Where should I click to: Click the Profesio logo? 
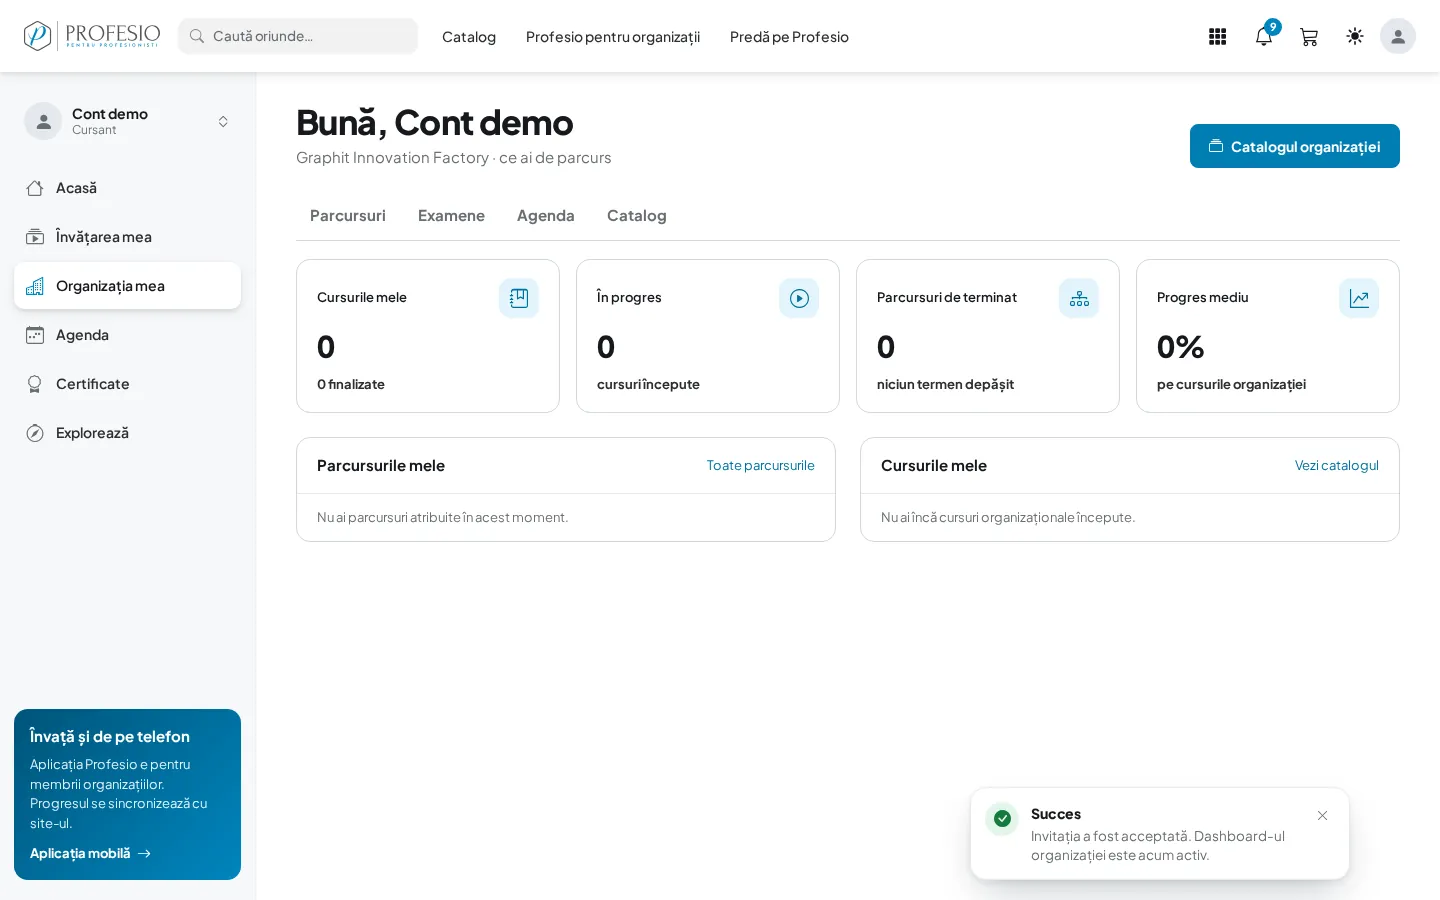point(92,36)
